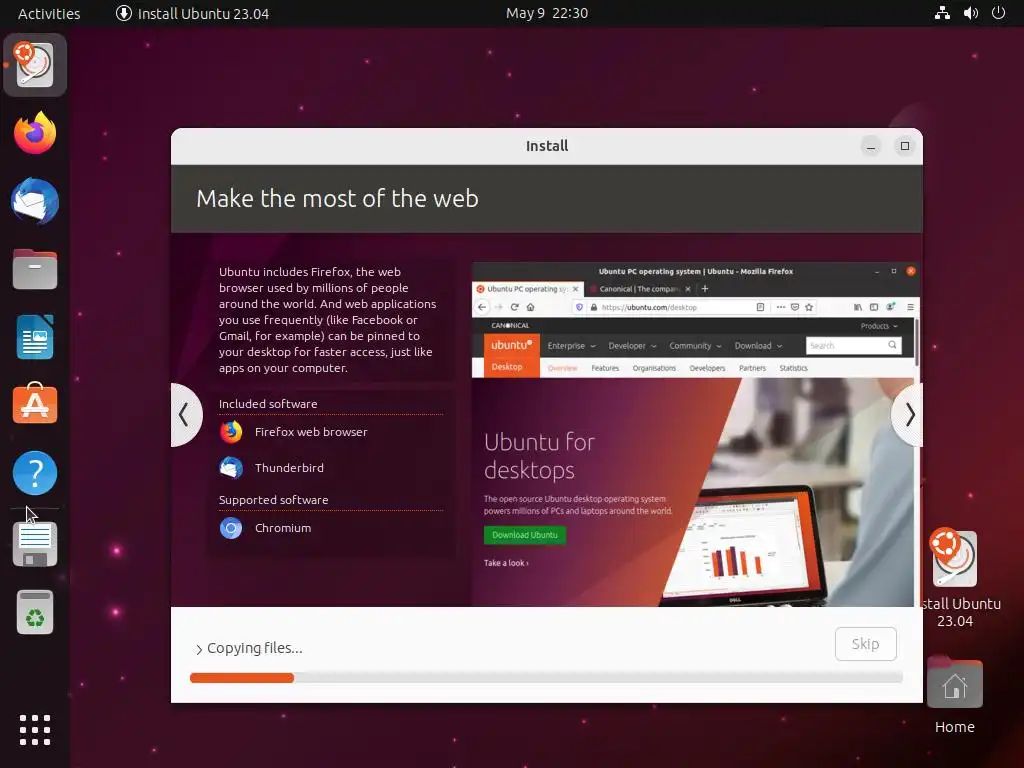Minimize the Install window
This screenshot has width=1024, height=768.
(871, 146)
